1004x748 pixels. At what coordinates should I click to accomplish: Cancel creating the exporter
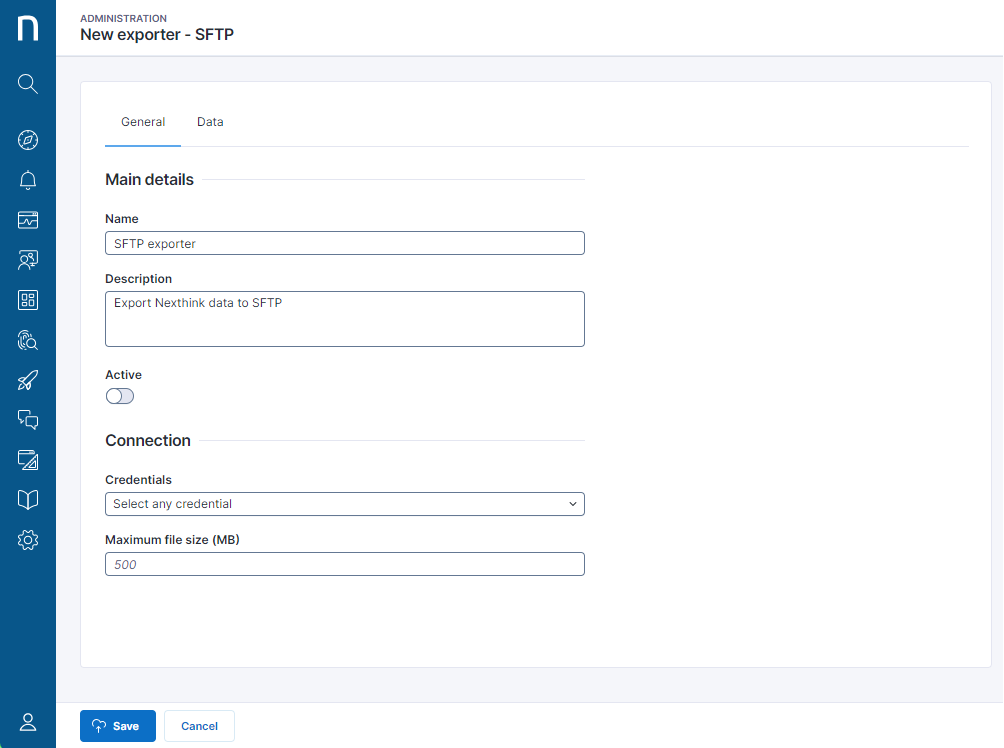pyautogui.click(x=198, y=726)
